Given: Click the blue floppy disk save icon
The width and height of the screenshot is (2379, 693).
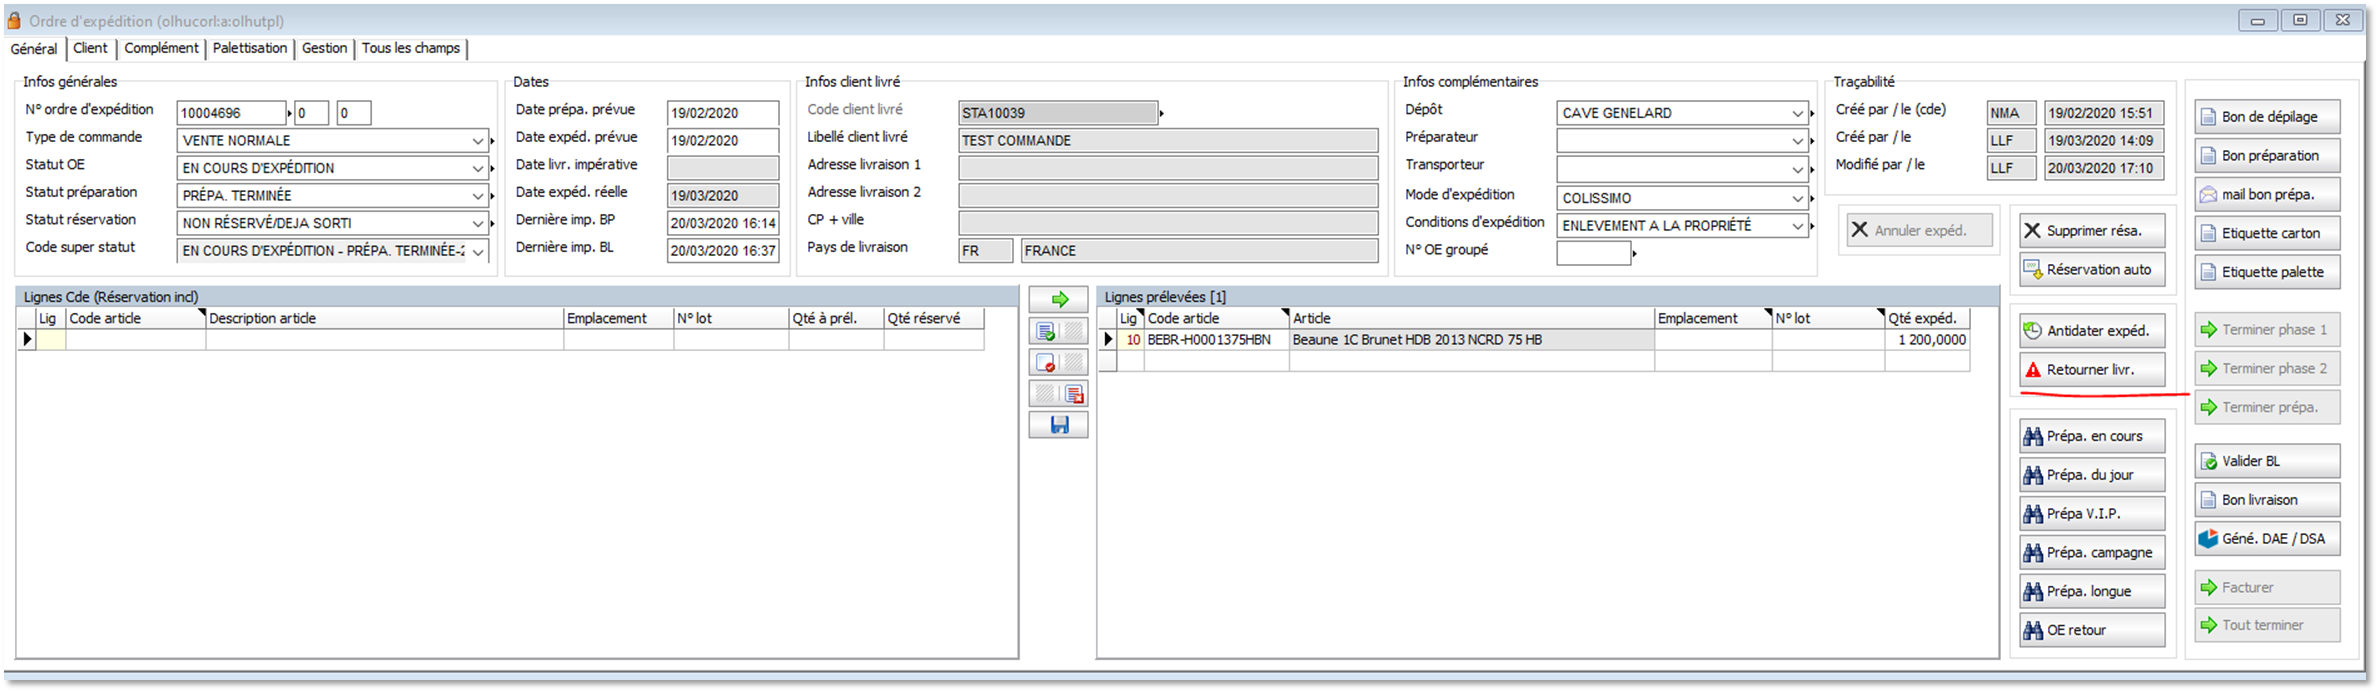Looking at the screenshot, I should click(1058, 426).
